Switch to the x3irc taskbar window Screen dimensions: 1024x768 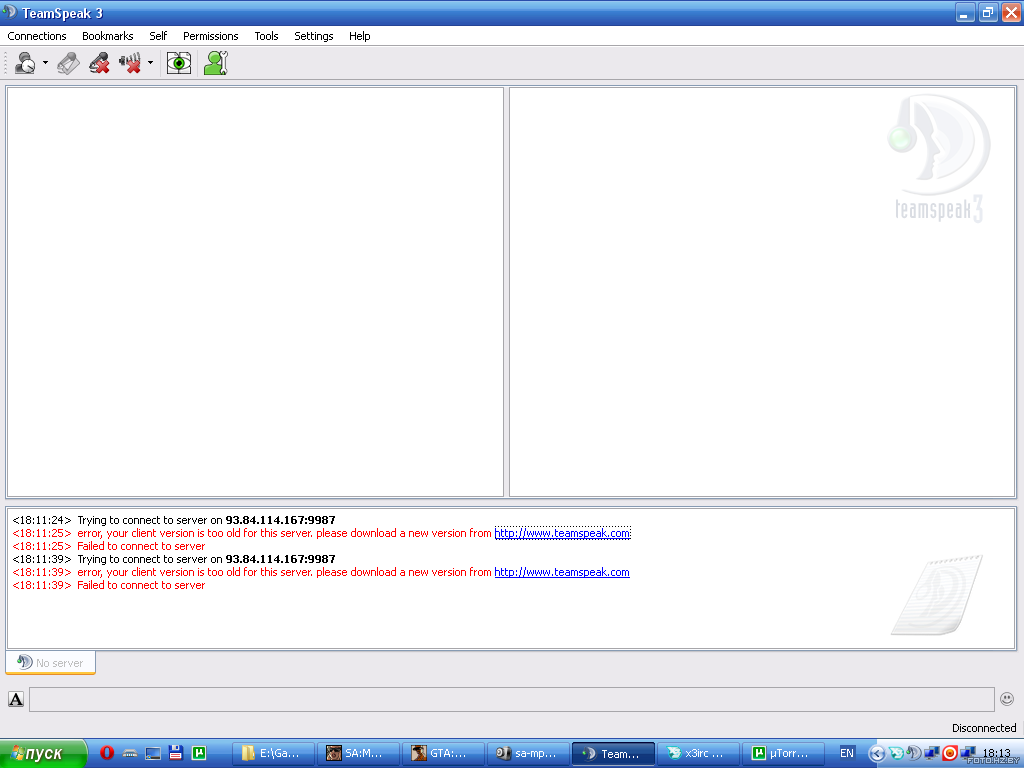pos(698,754)
